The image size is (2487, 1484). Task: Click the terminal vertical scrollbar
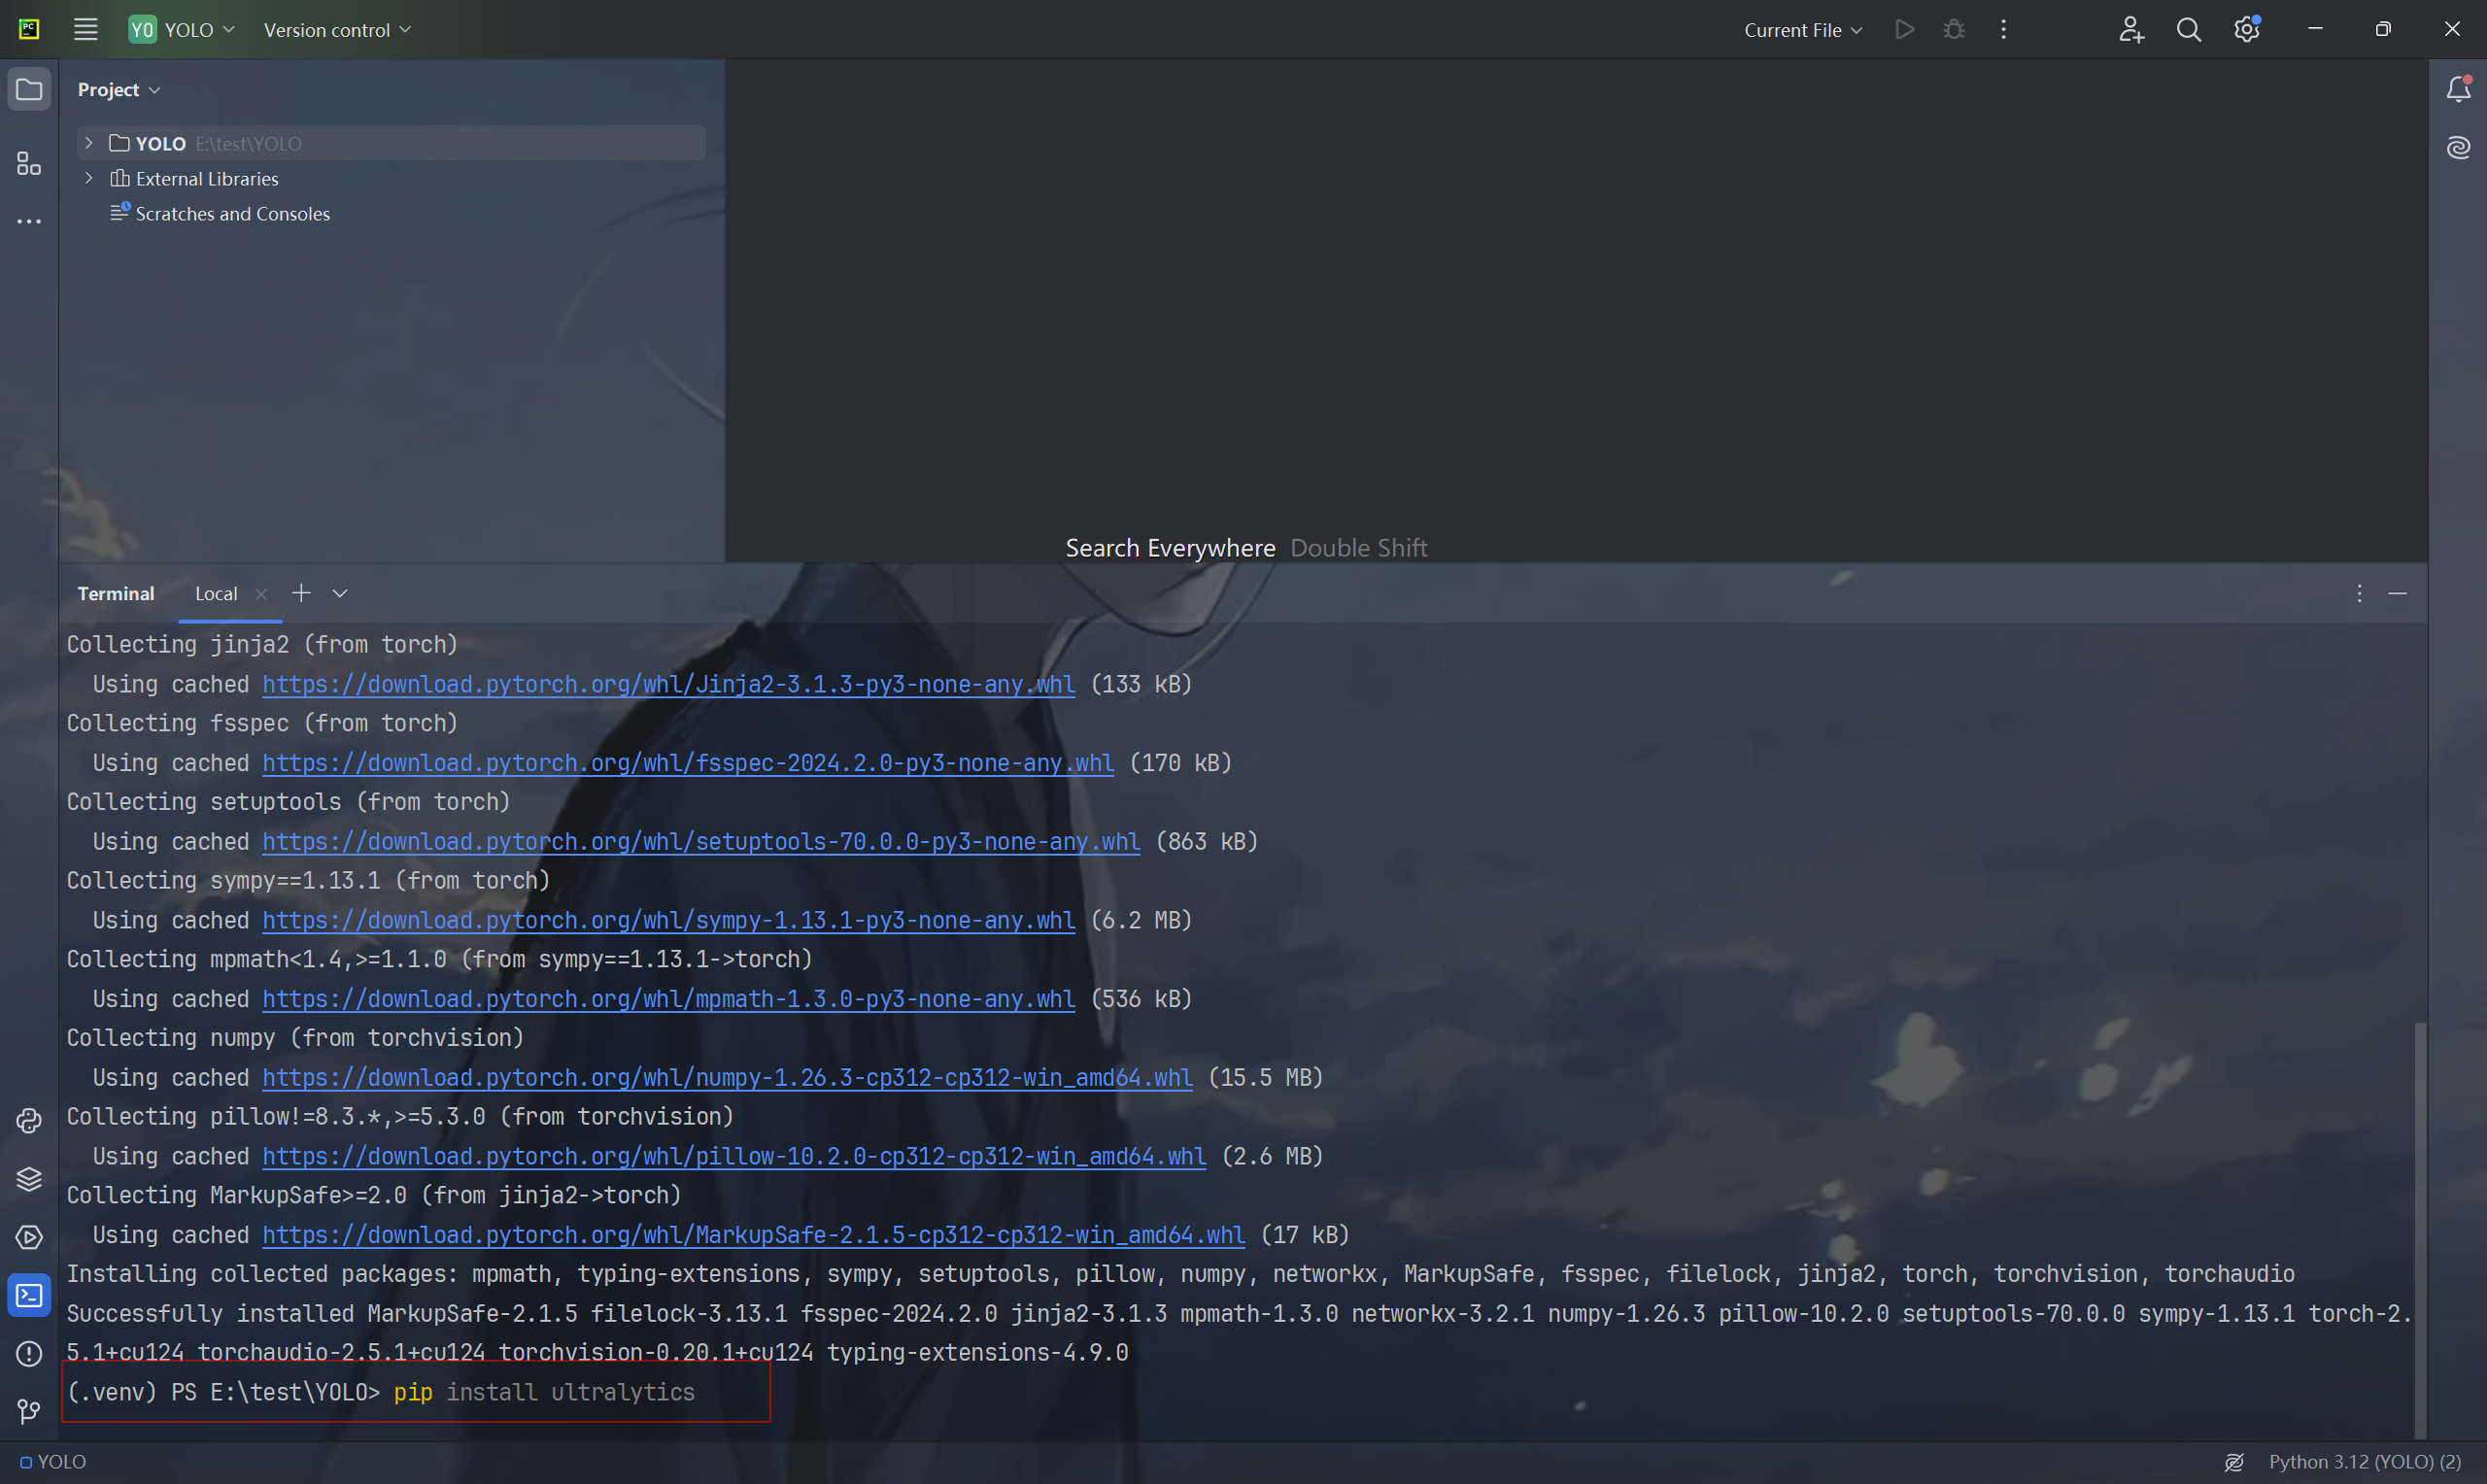point(2419,1228)
